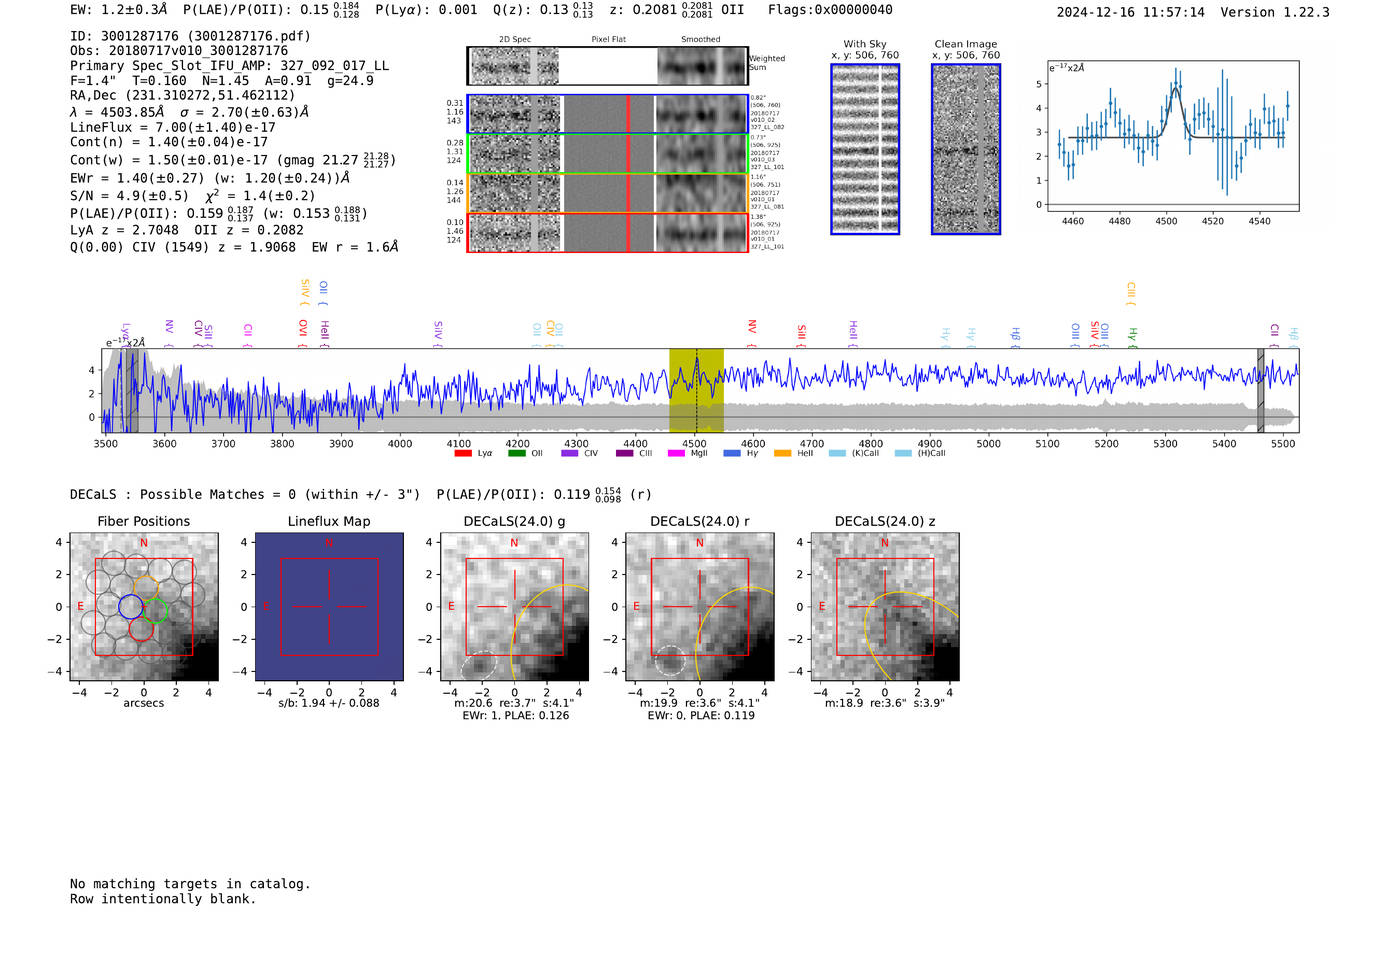Image resolution: width=1400 pixels, height=953 pixels.
Task: Click the ID 3001287176 text line
Action: click(x=190, y=36)
